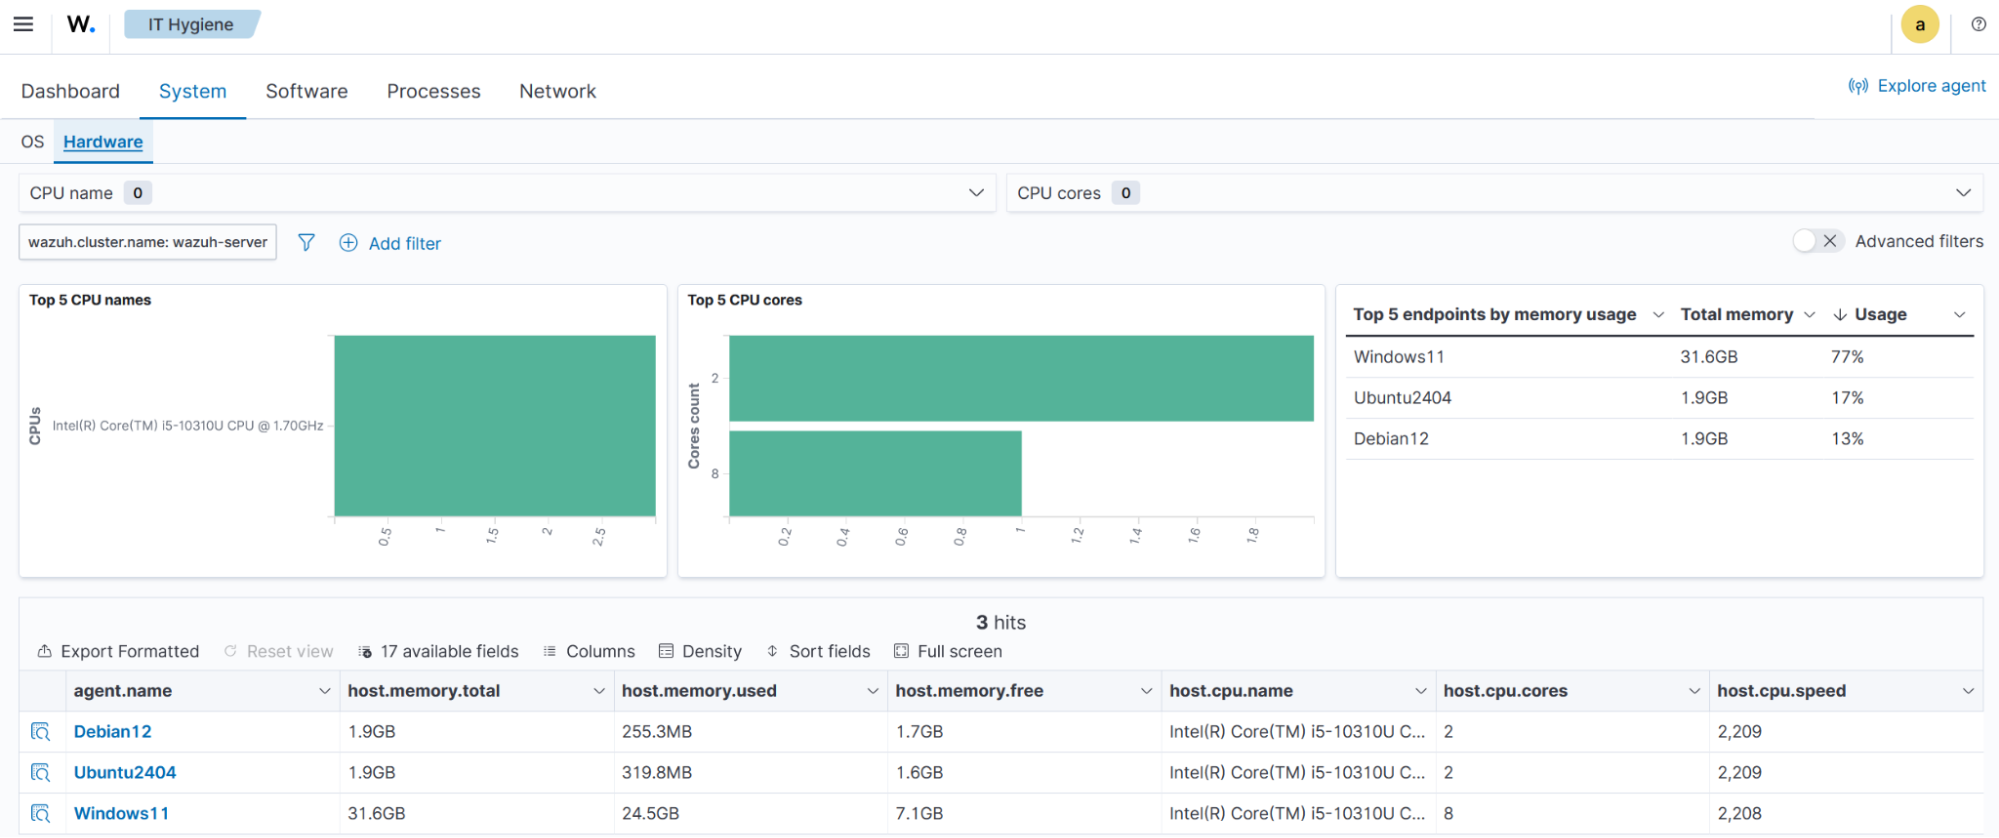Screen dimensions: 1999x838
Task: Switch to the Software tab
Action: pos(306,91)
